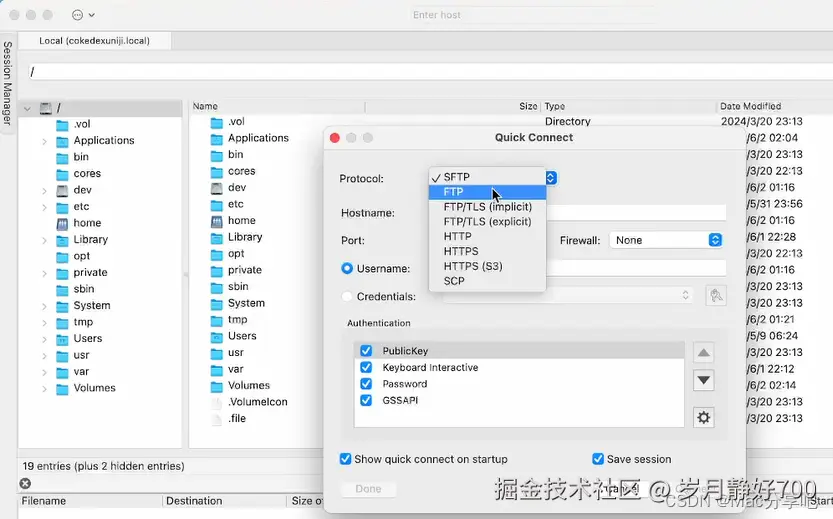Click Users folder icon in file list
This screenshot has width=833, height=519.
(217, 337)
